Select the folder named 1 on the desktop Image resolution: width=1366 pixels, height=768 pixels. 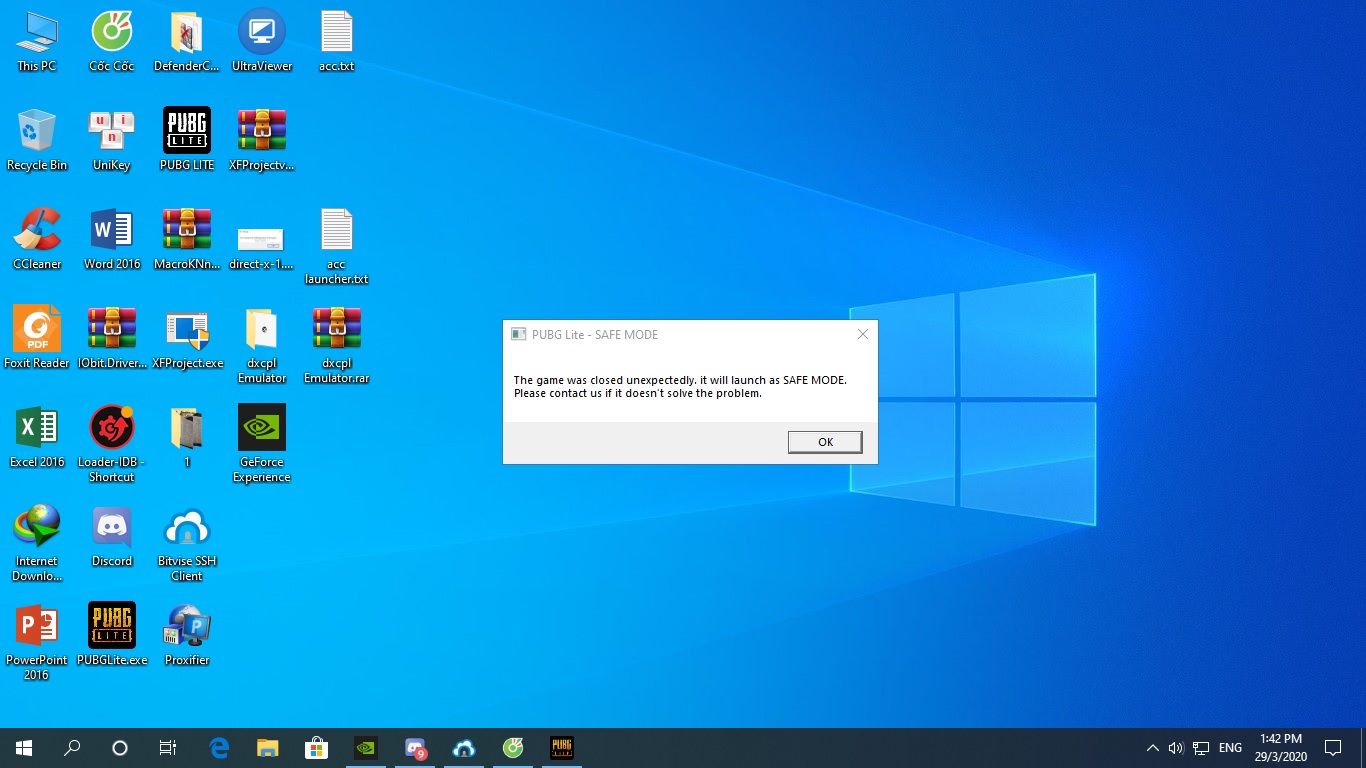click(187, 438)
